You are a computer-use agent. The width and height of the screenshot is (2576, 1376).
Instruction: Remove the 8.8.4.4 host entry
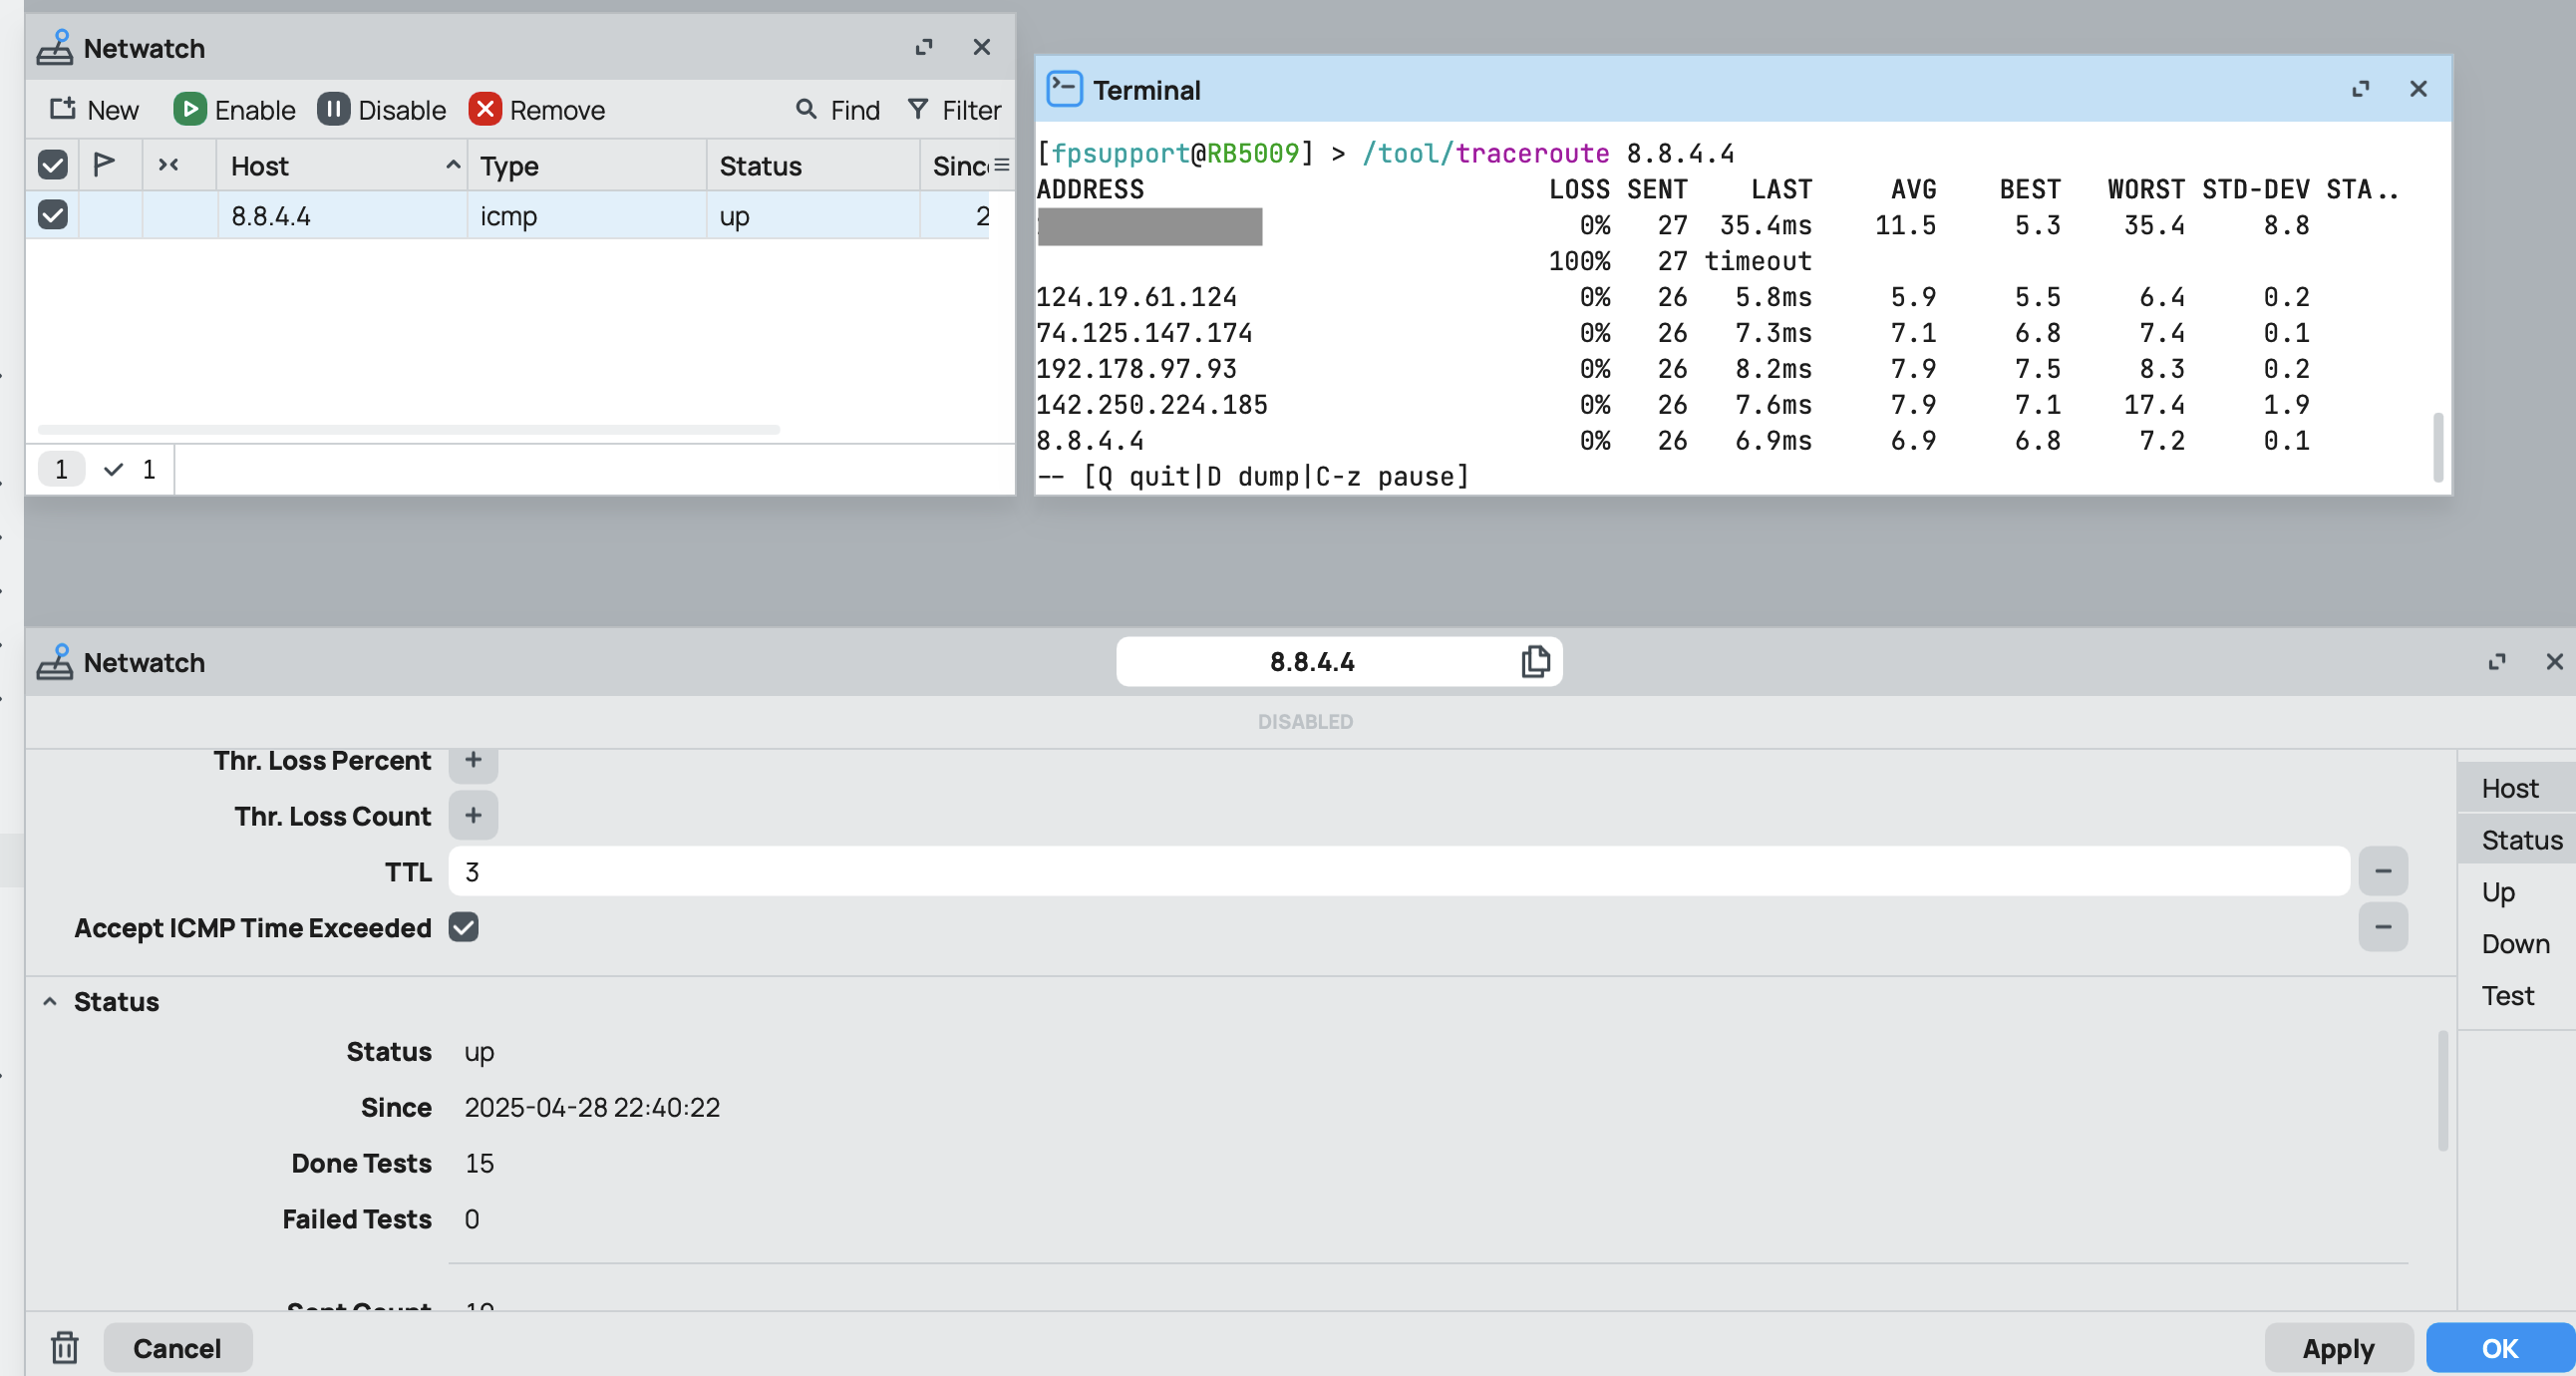tap(538, 110)
